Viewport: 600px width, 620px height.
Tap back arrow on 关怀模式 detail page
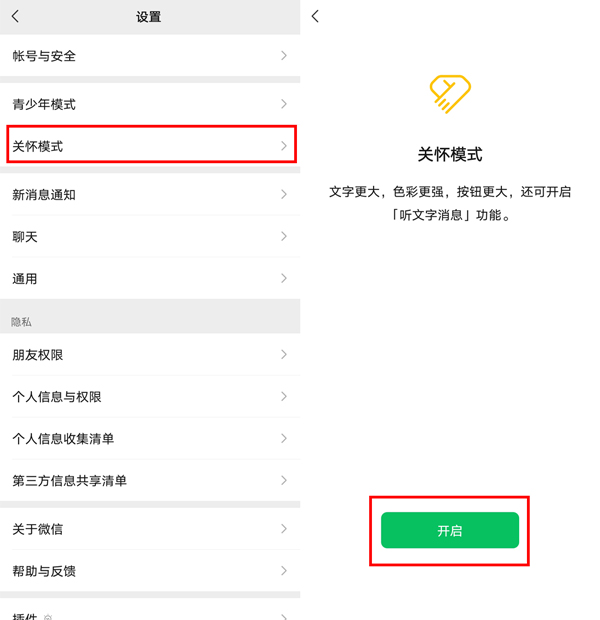tap(315, 17)
